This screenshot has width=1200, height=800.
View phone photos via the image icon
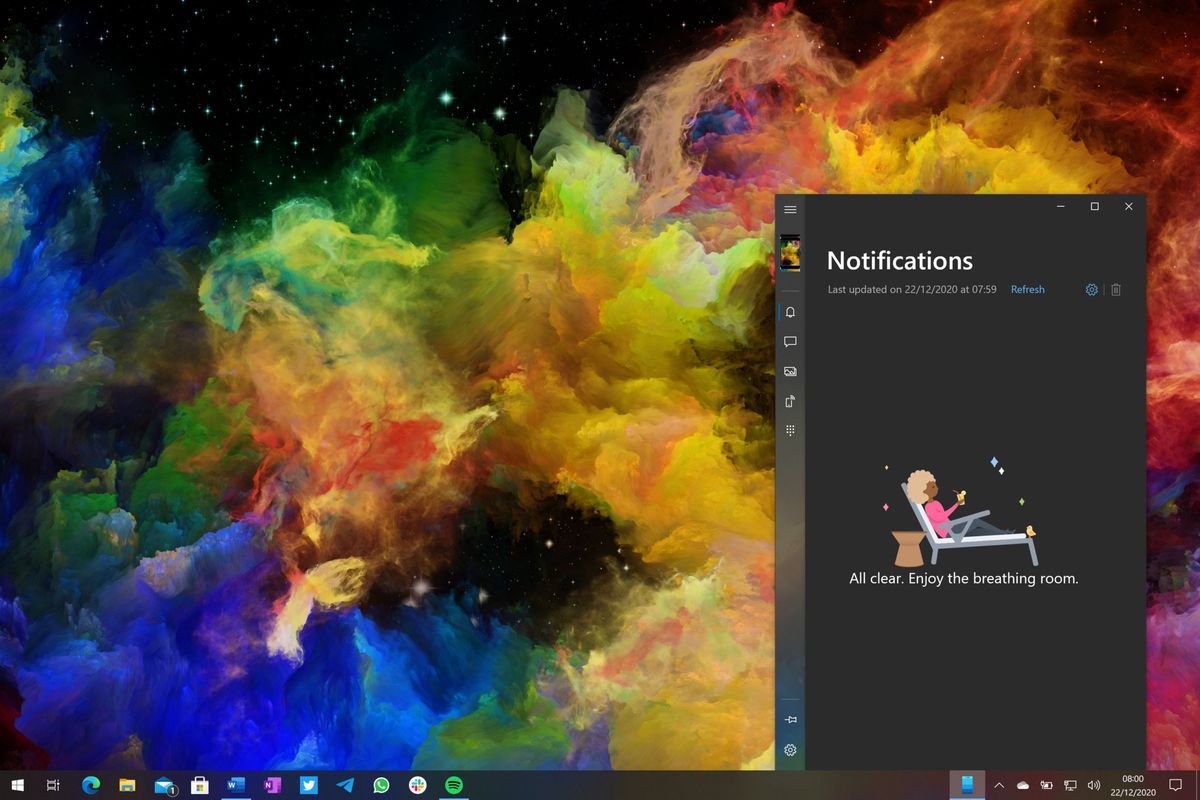[790, 371]
